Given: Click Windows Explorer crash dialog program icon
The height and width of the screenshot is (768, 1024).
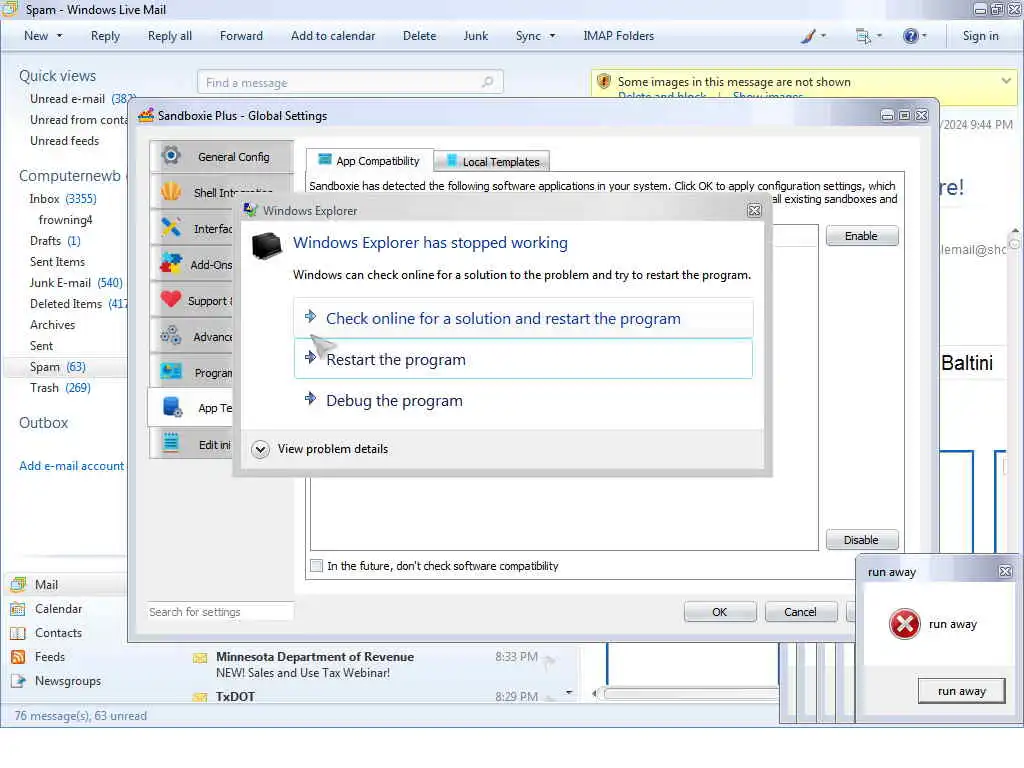Looking at the screenshot, I should coord(266,246).
